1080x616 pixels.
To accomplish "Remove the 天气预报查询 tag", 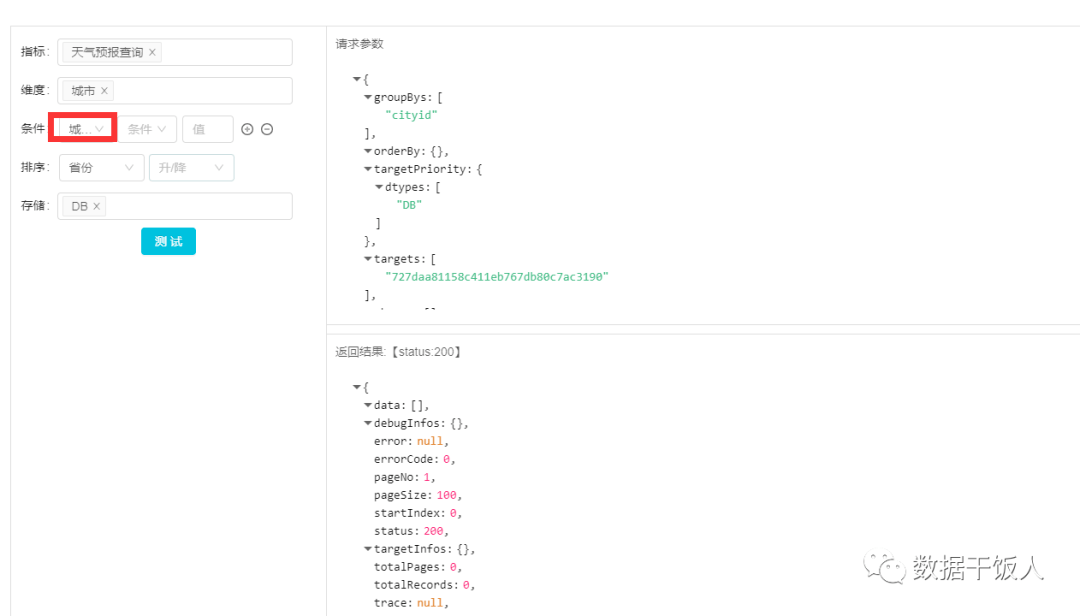I will (x=152, y=52).
